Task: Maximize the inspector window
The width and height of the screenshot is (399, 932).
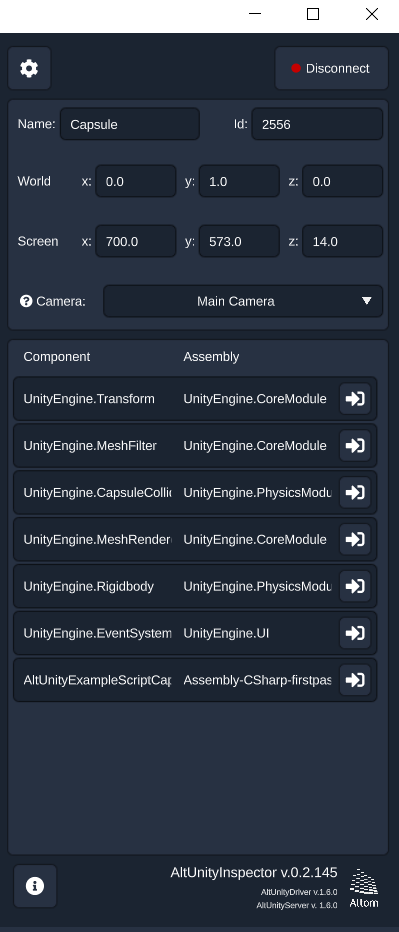Action: [313, 14]
